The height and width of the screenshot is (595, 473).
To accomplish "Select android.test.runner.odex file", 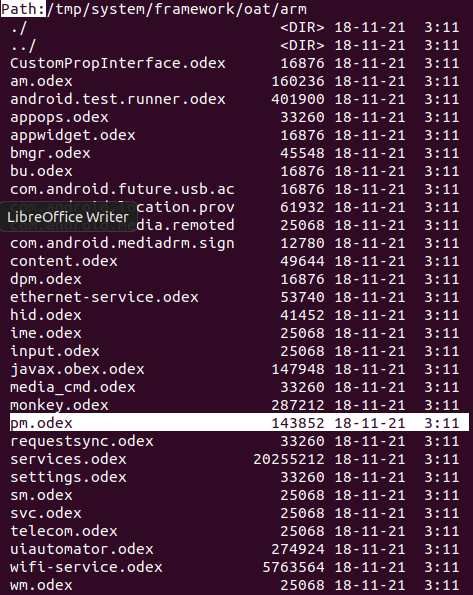I will (239, 99).
